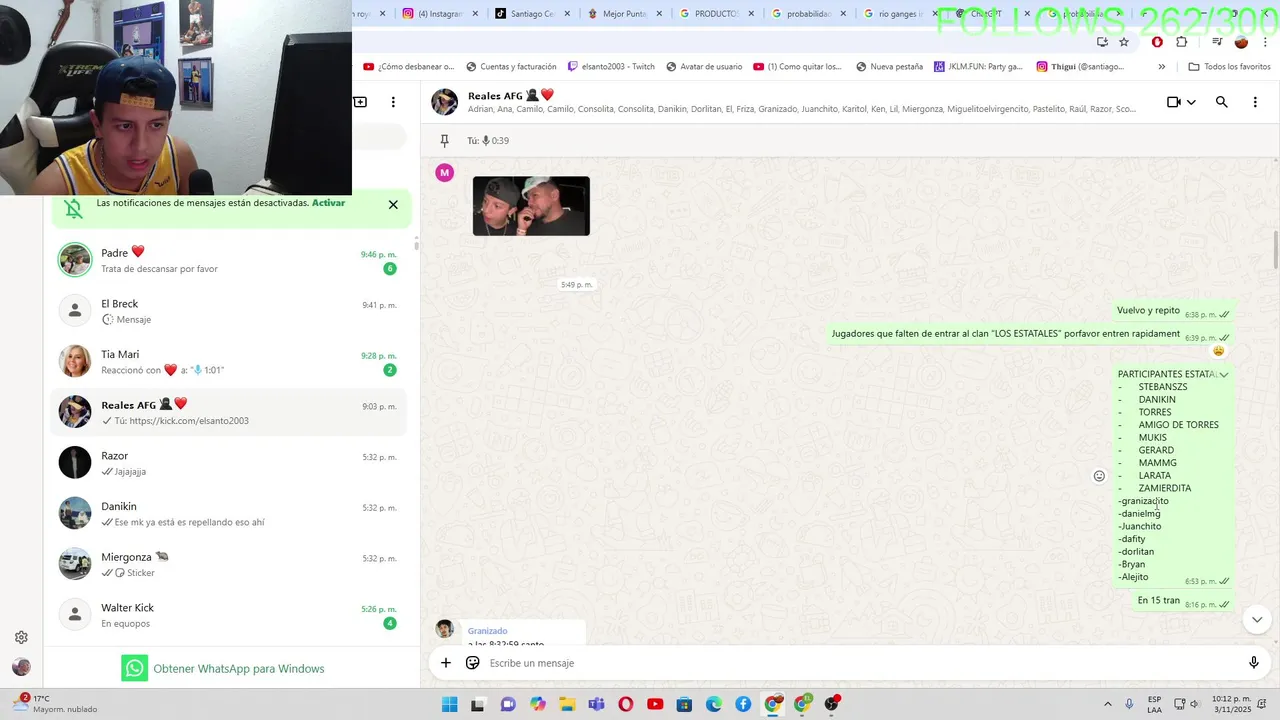Show more bookmarks with double chevron
Viewport: 1280px width, 720px height.
click(1161, 67)
